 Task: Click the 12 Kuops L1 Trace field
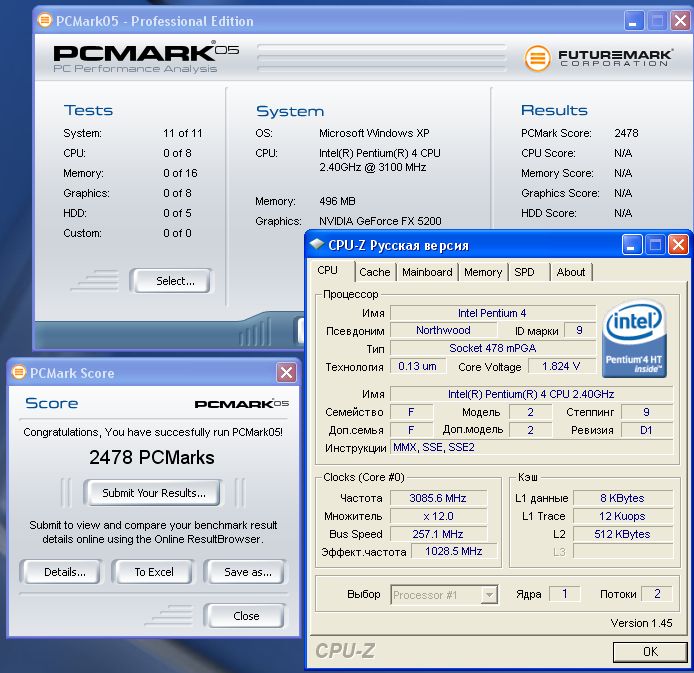623,516
